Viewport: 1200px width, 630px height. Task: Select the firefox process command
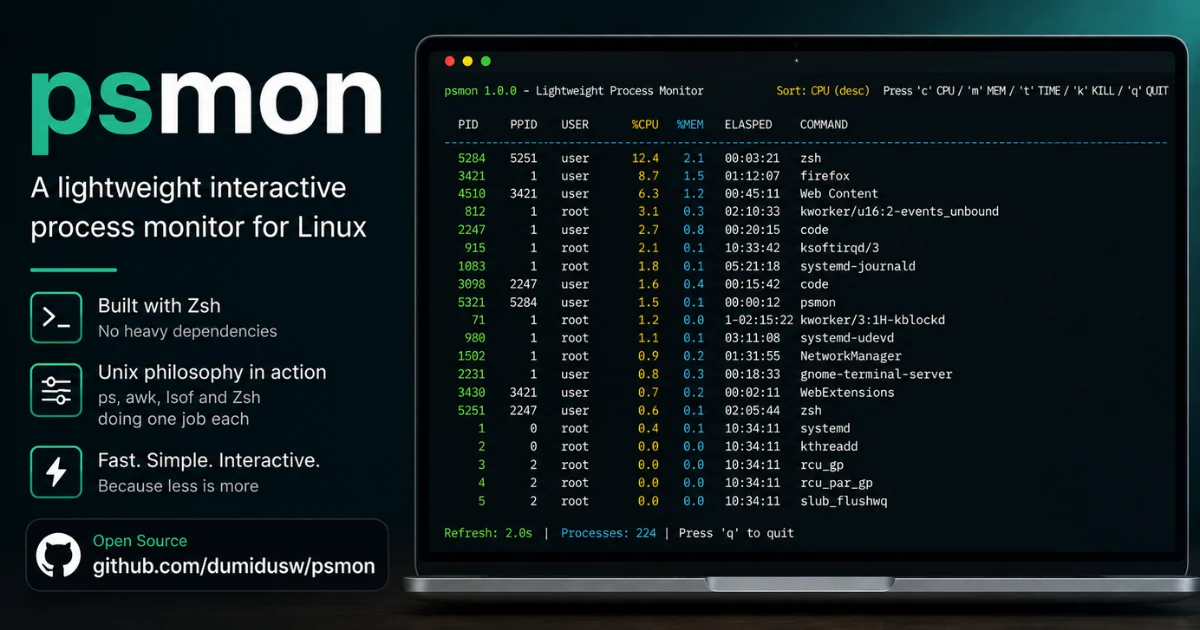pyautogui.click(x=825, y=176)
